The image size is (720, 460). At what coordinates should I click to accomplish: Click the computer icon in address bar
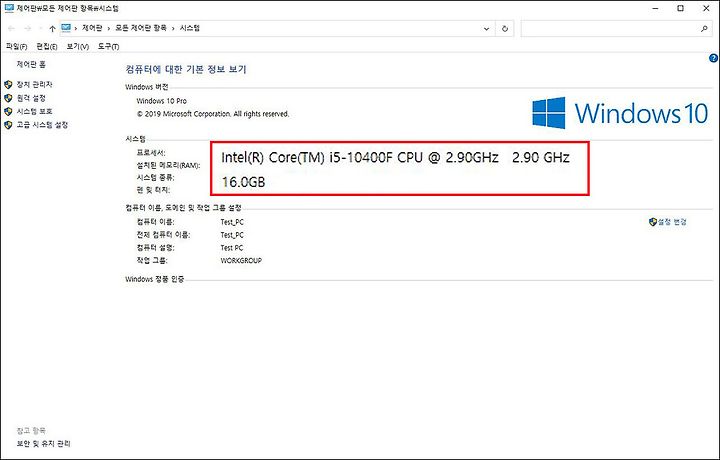[x=66, y=28]
